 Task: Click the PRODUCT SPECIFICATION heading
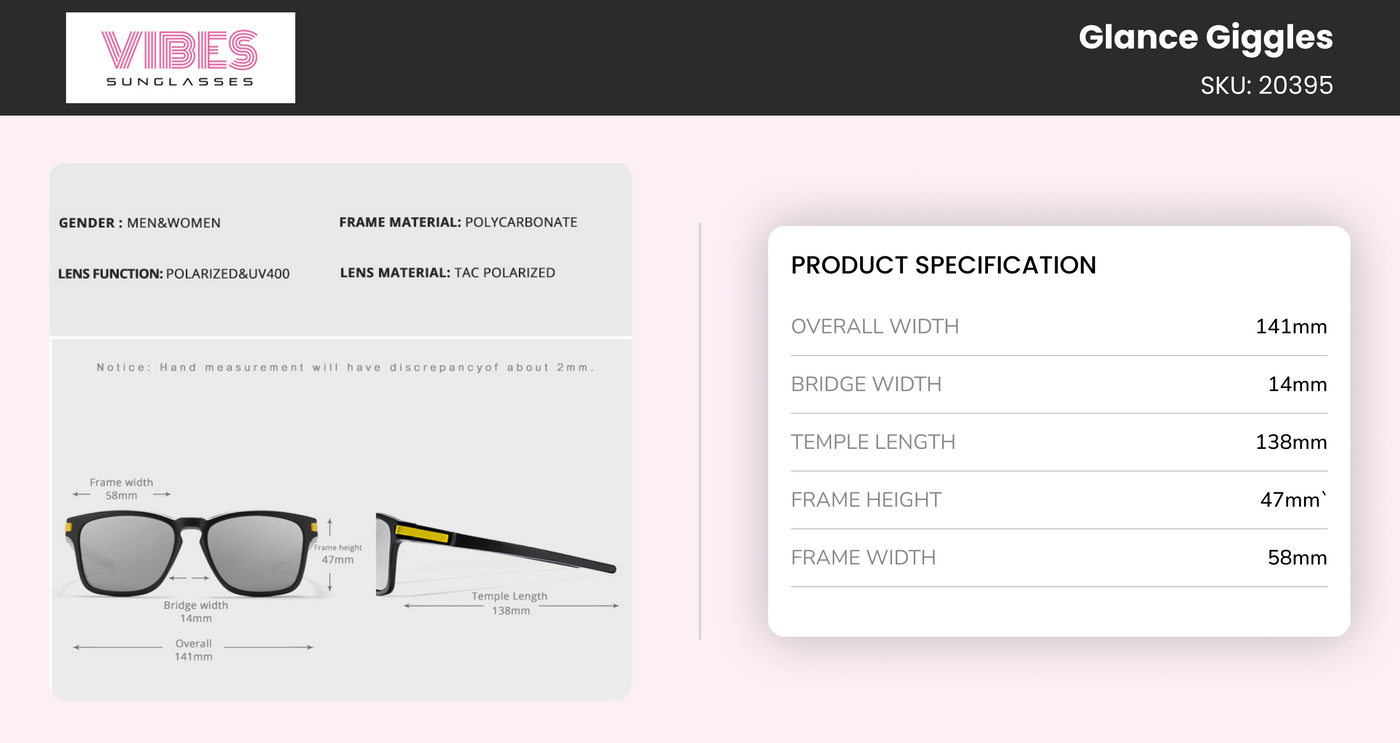pyautogui.click(x=943, y=265)
